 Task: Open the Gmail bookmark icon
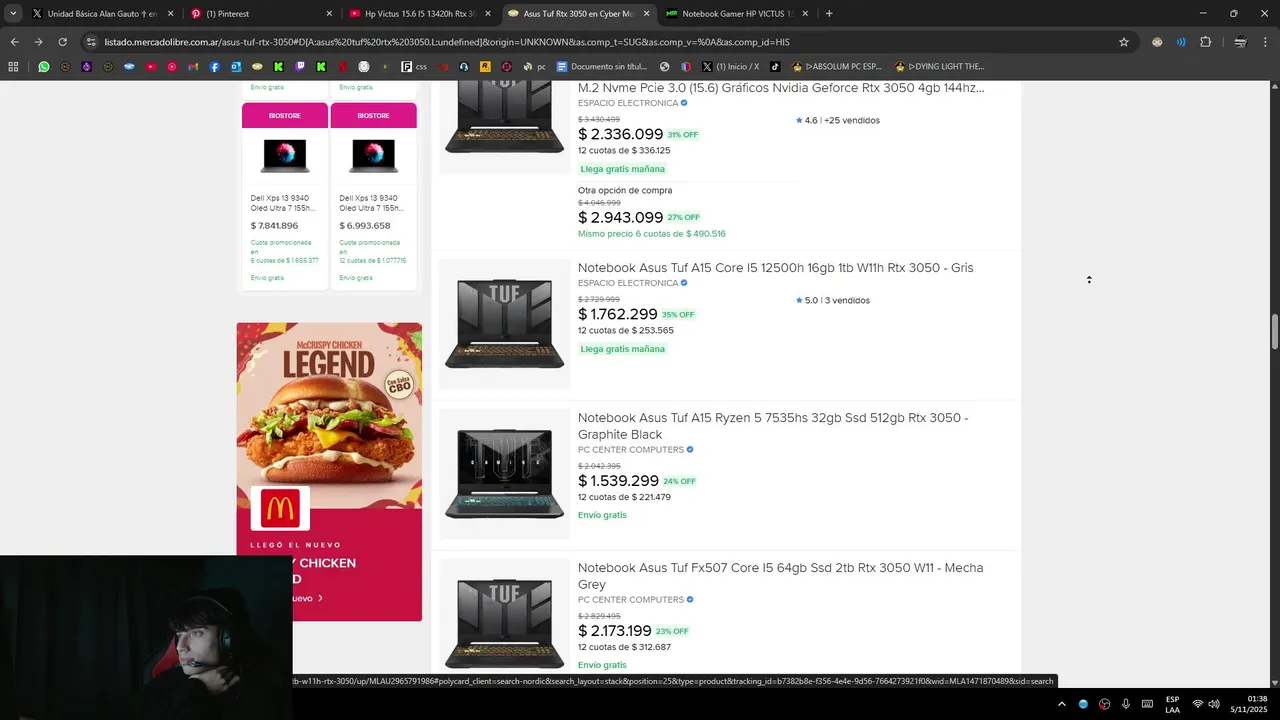tap(193, 67)
